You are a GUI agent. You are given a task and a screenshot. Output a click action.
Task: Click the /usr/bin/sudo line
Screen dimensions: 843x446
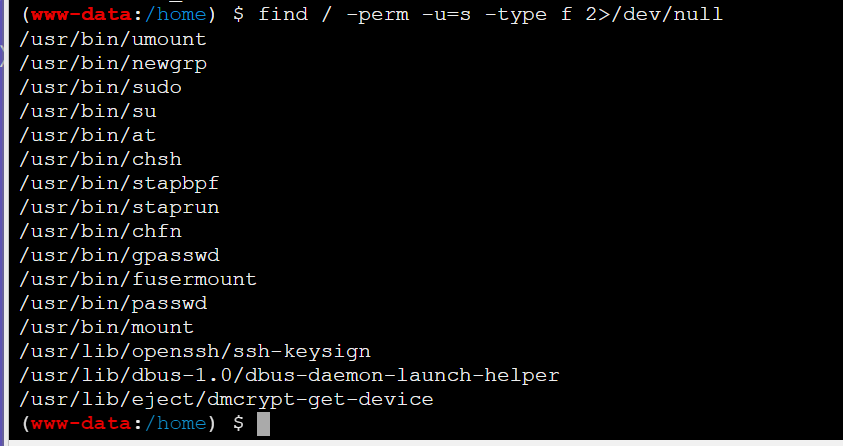pyautogui.click(x=100, y=87)
